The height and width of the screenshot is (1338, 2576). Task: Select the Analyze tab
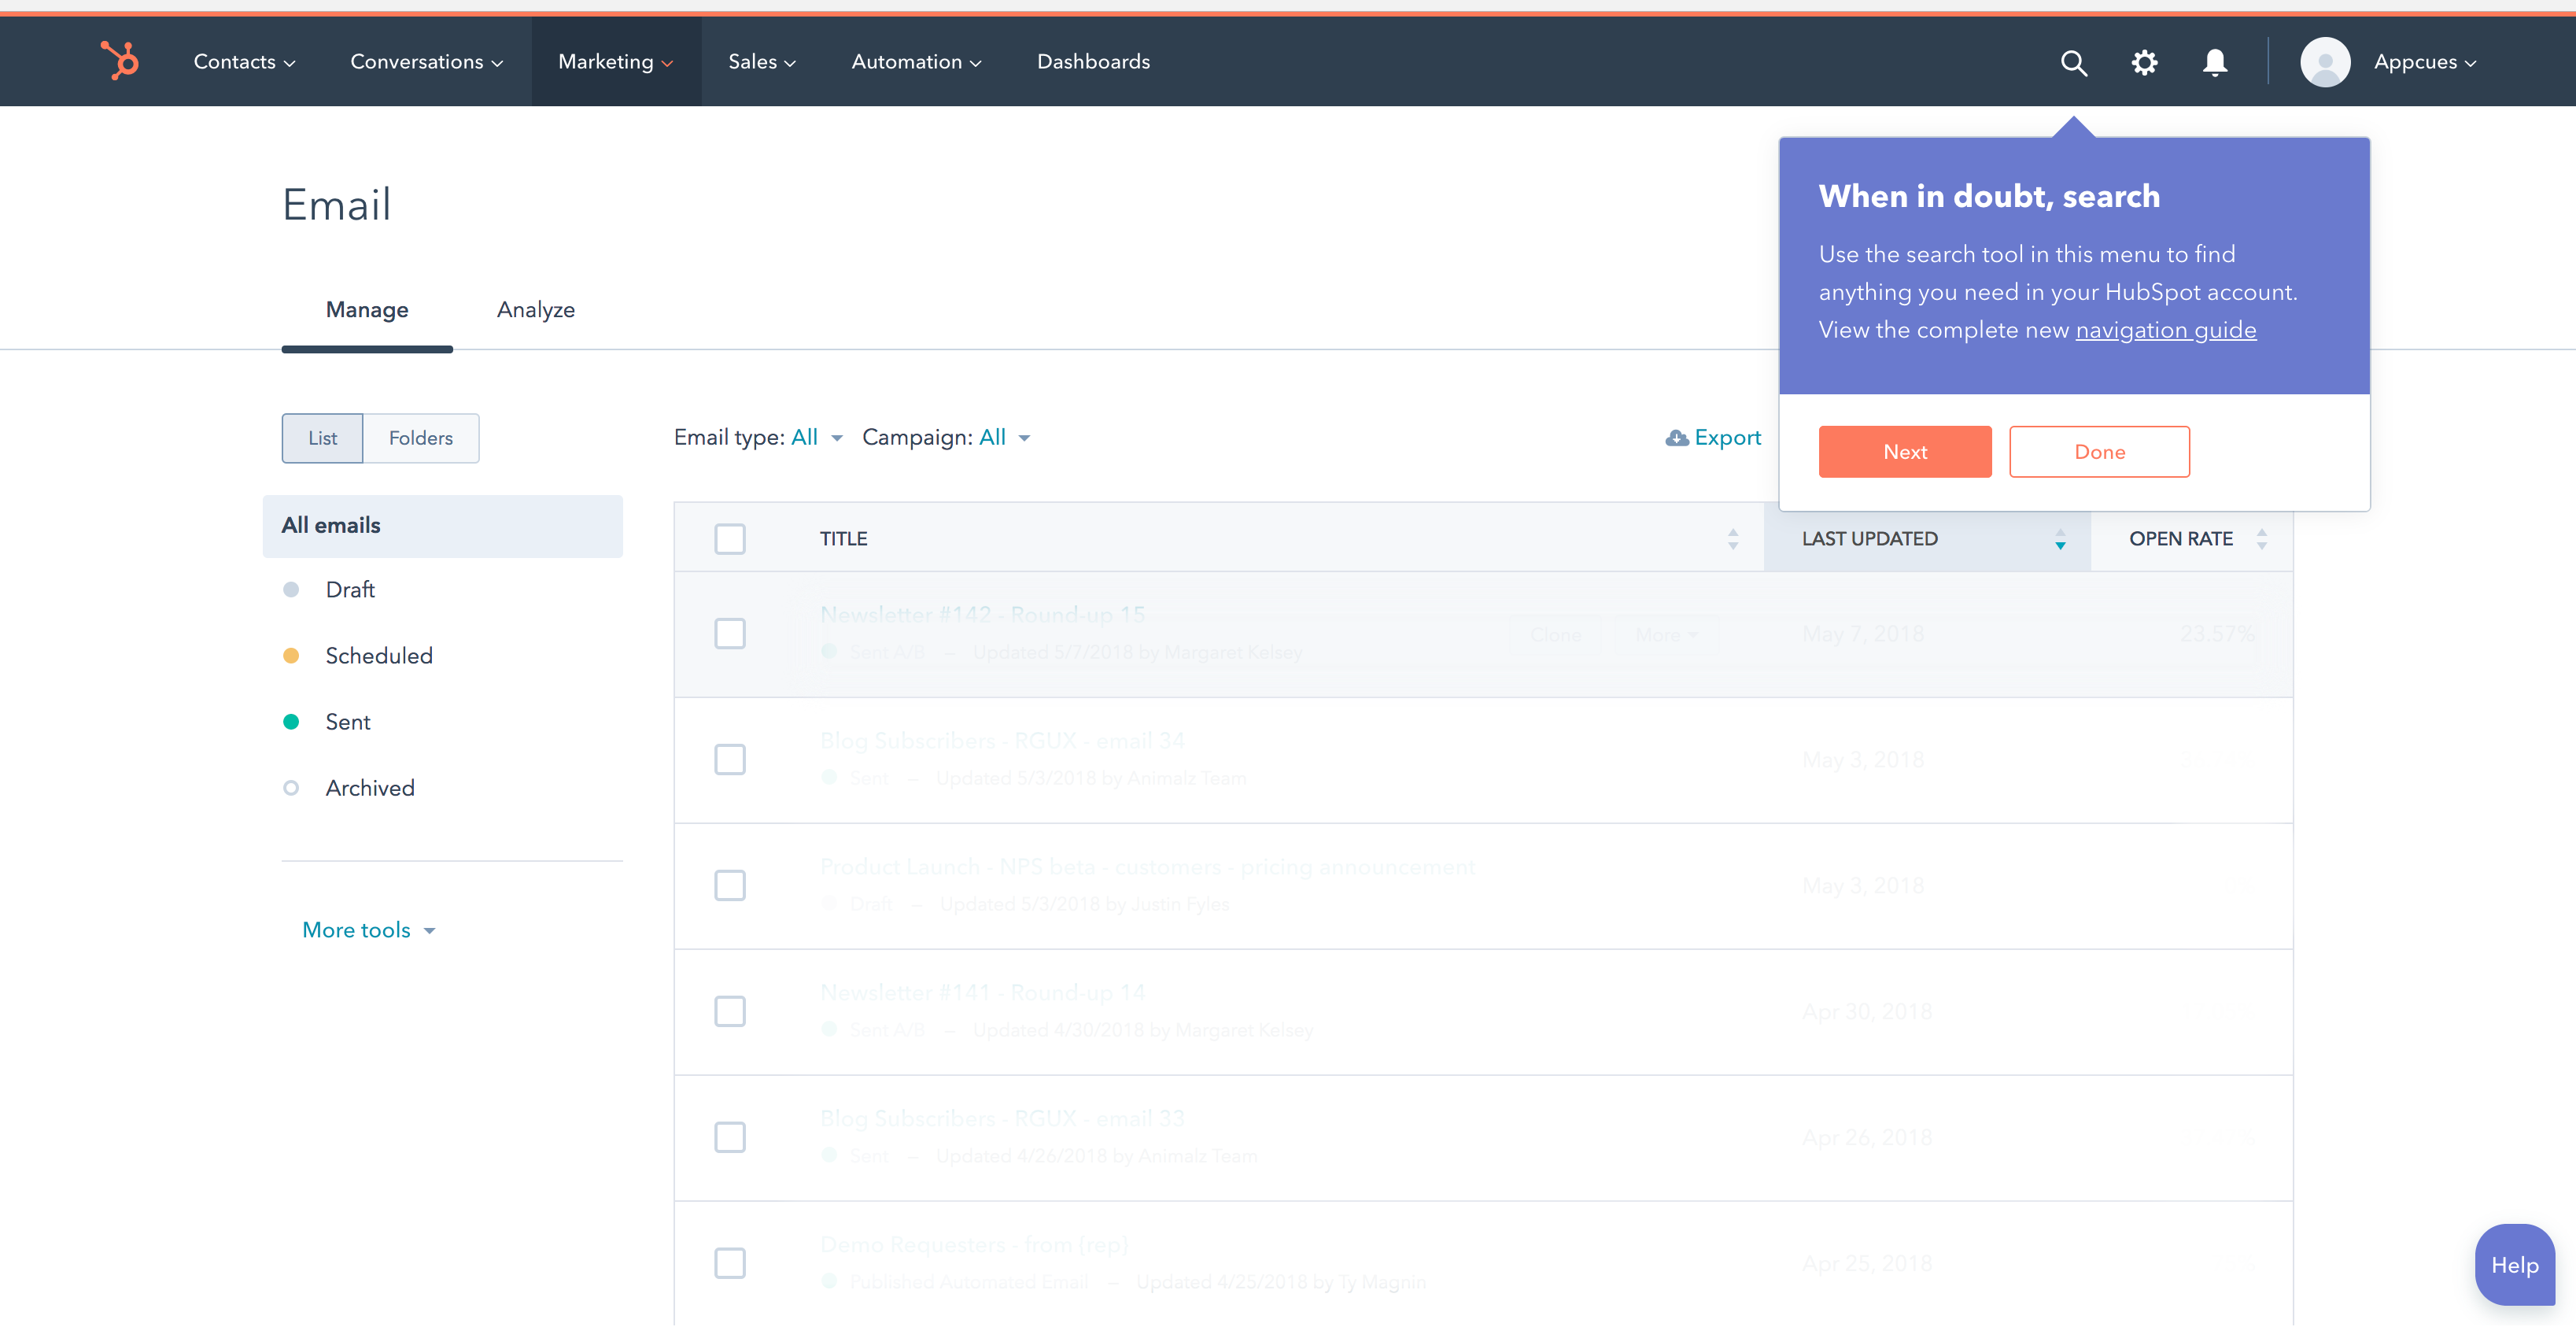point(536,310)
